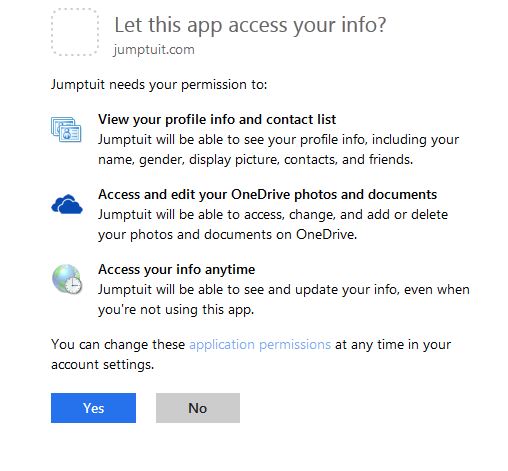Click the 'see and update your info' description

click(284, 299)
